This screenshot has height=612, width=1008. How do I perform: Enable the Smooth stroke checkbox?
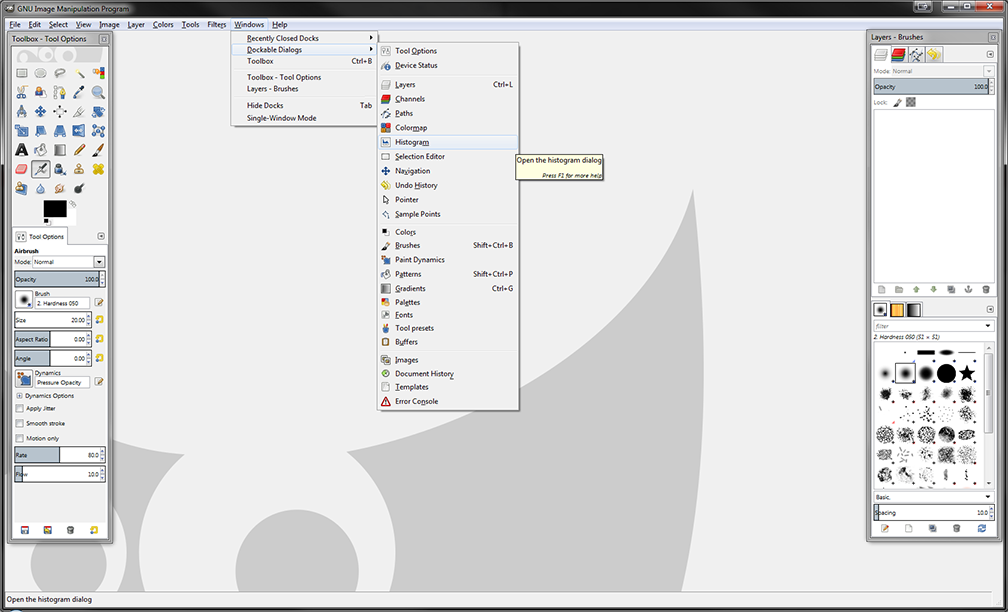pyautogui.click(x=19, y=423)
